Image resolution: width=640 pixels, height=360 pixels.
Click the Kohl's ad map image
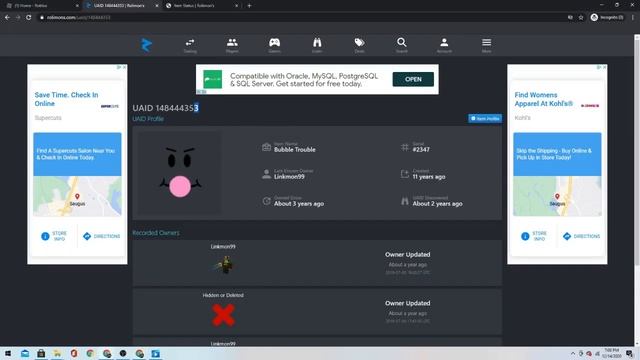[x=557, y=196]
